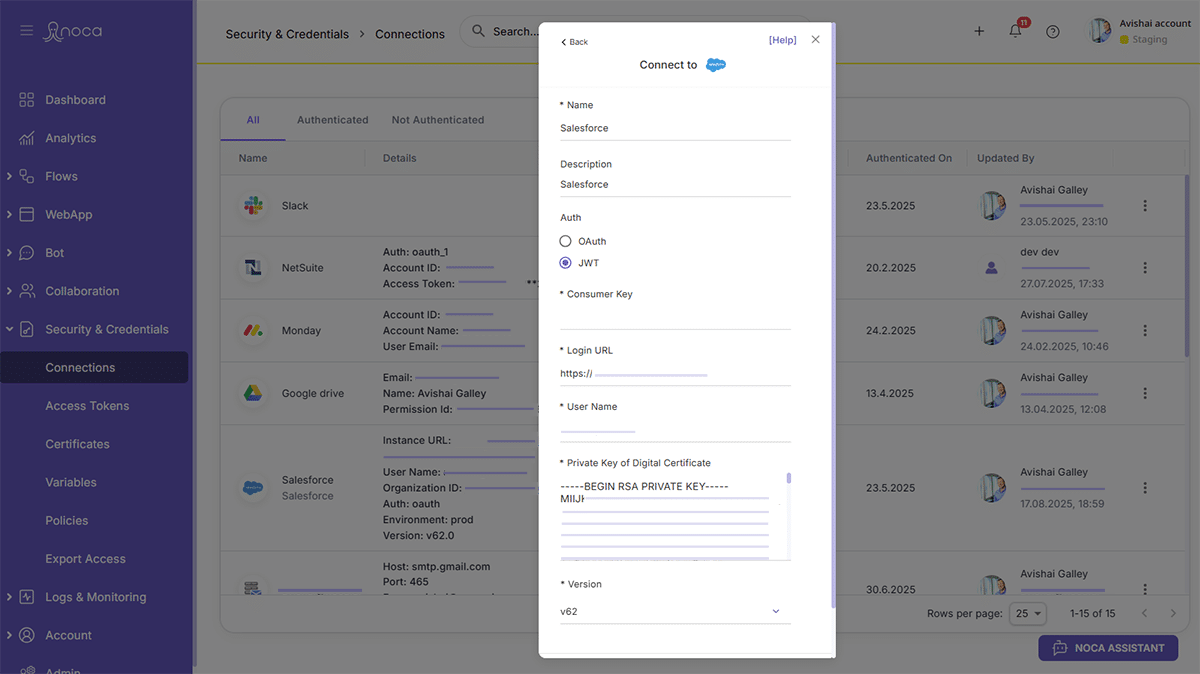Open the notifications bell icon
The width and height of the screenshot is (1200, 674).
[1015, 31]
